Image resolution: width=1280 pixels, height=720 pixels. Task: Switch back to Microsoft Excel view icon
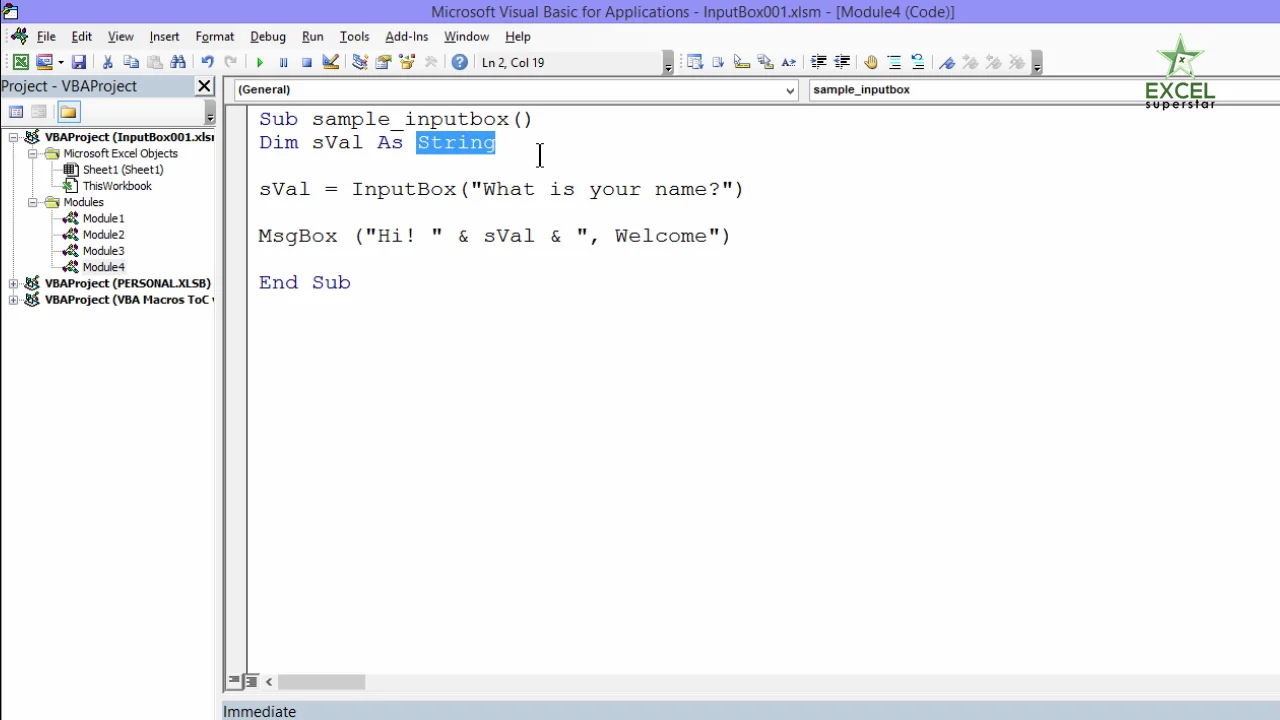[20, 62]
